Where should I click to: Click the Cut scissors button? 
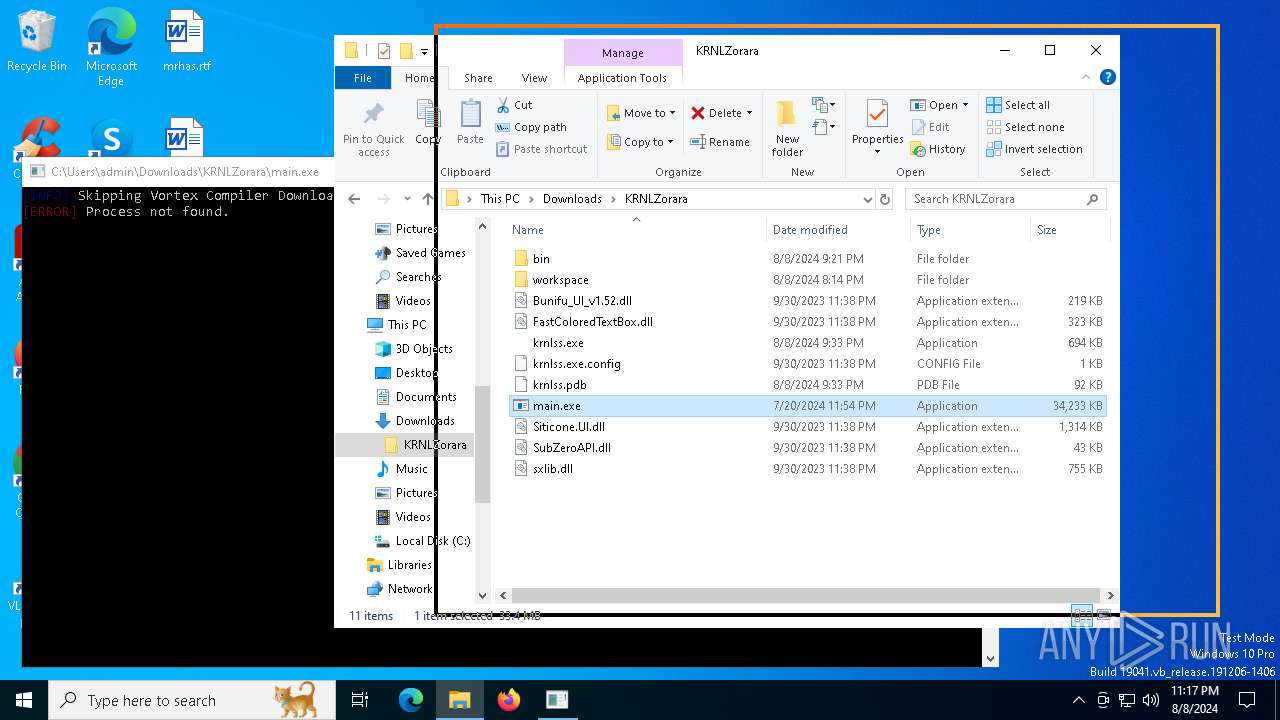click(x=515, y=105)
